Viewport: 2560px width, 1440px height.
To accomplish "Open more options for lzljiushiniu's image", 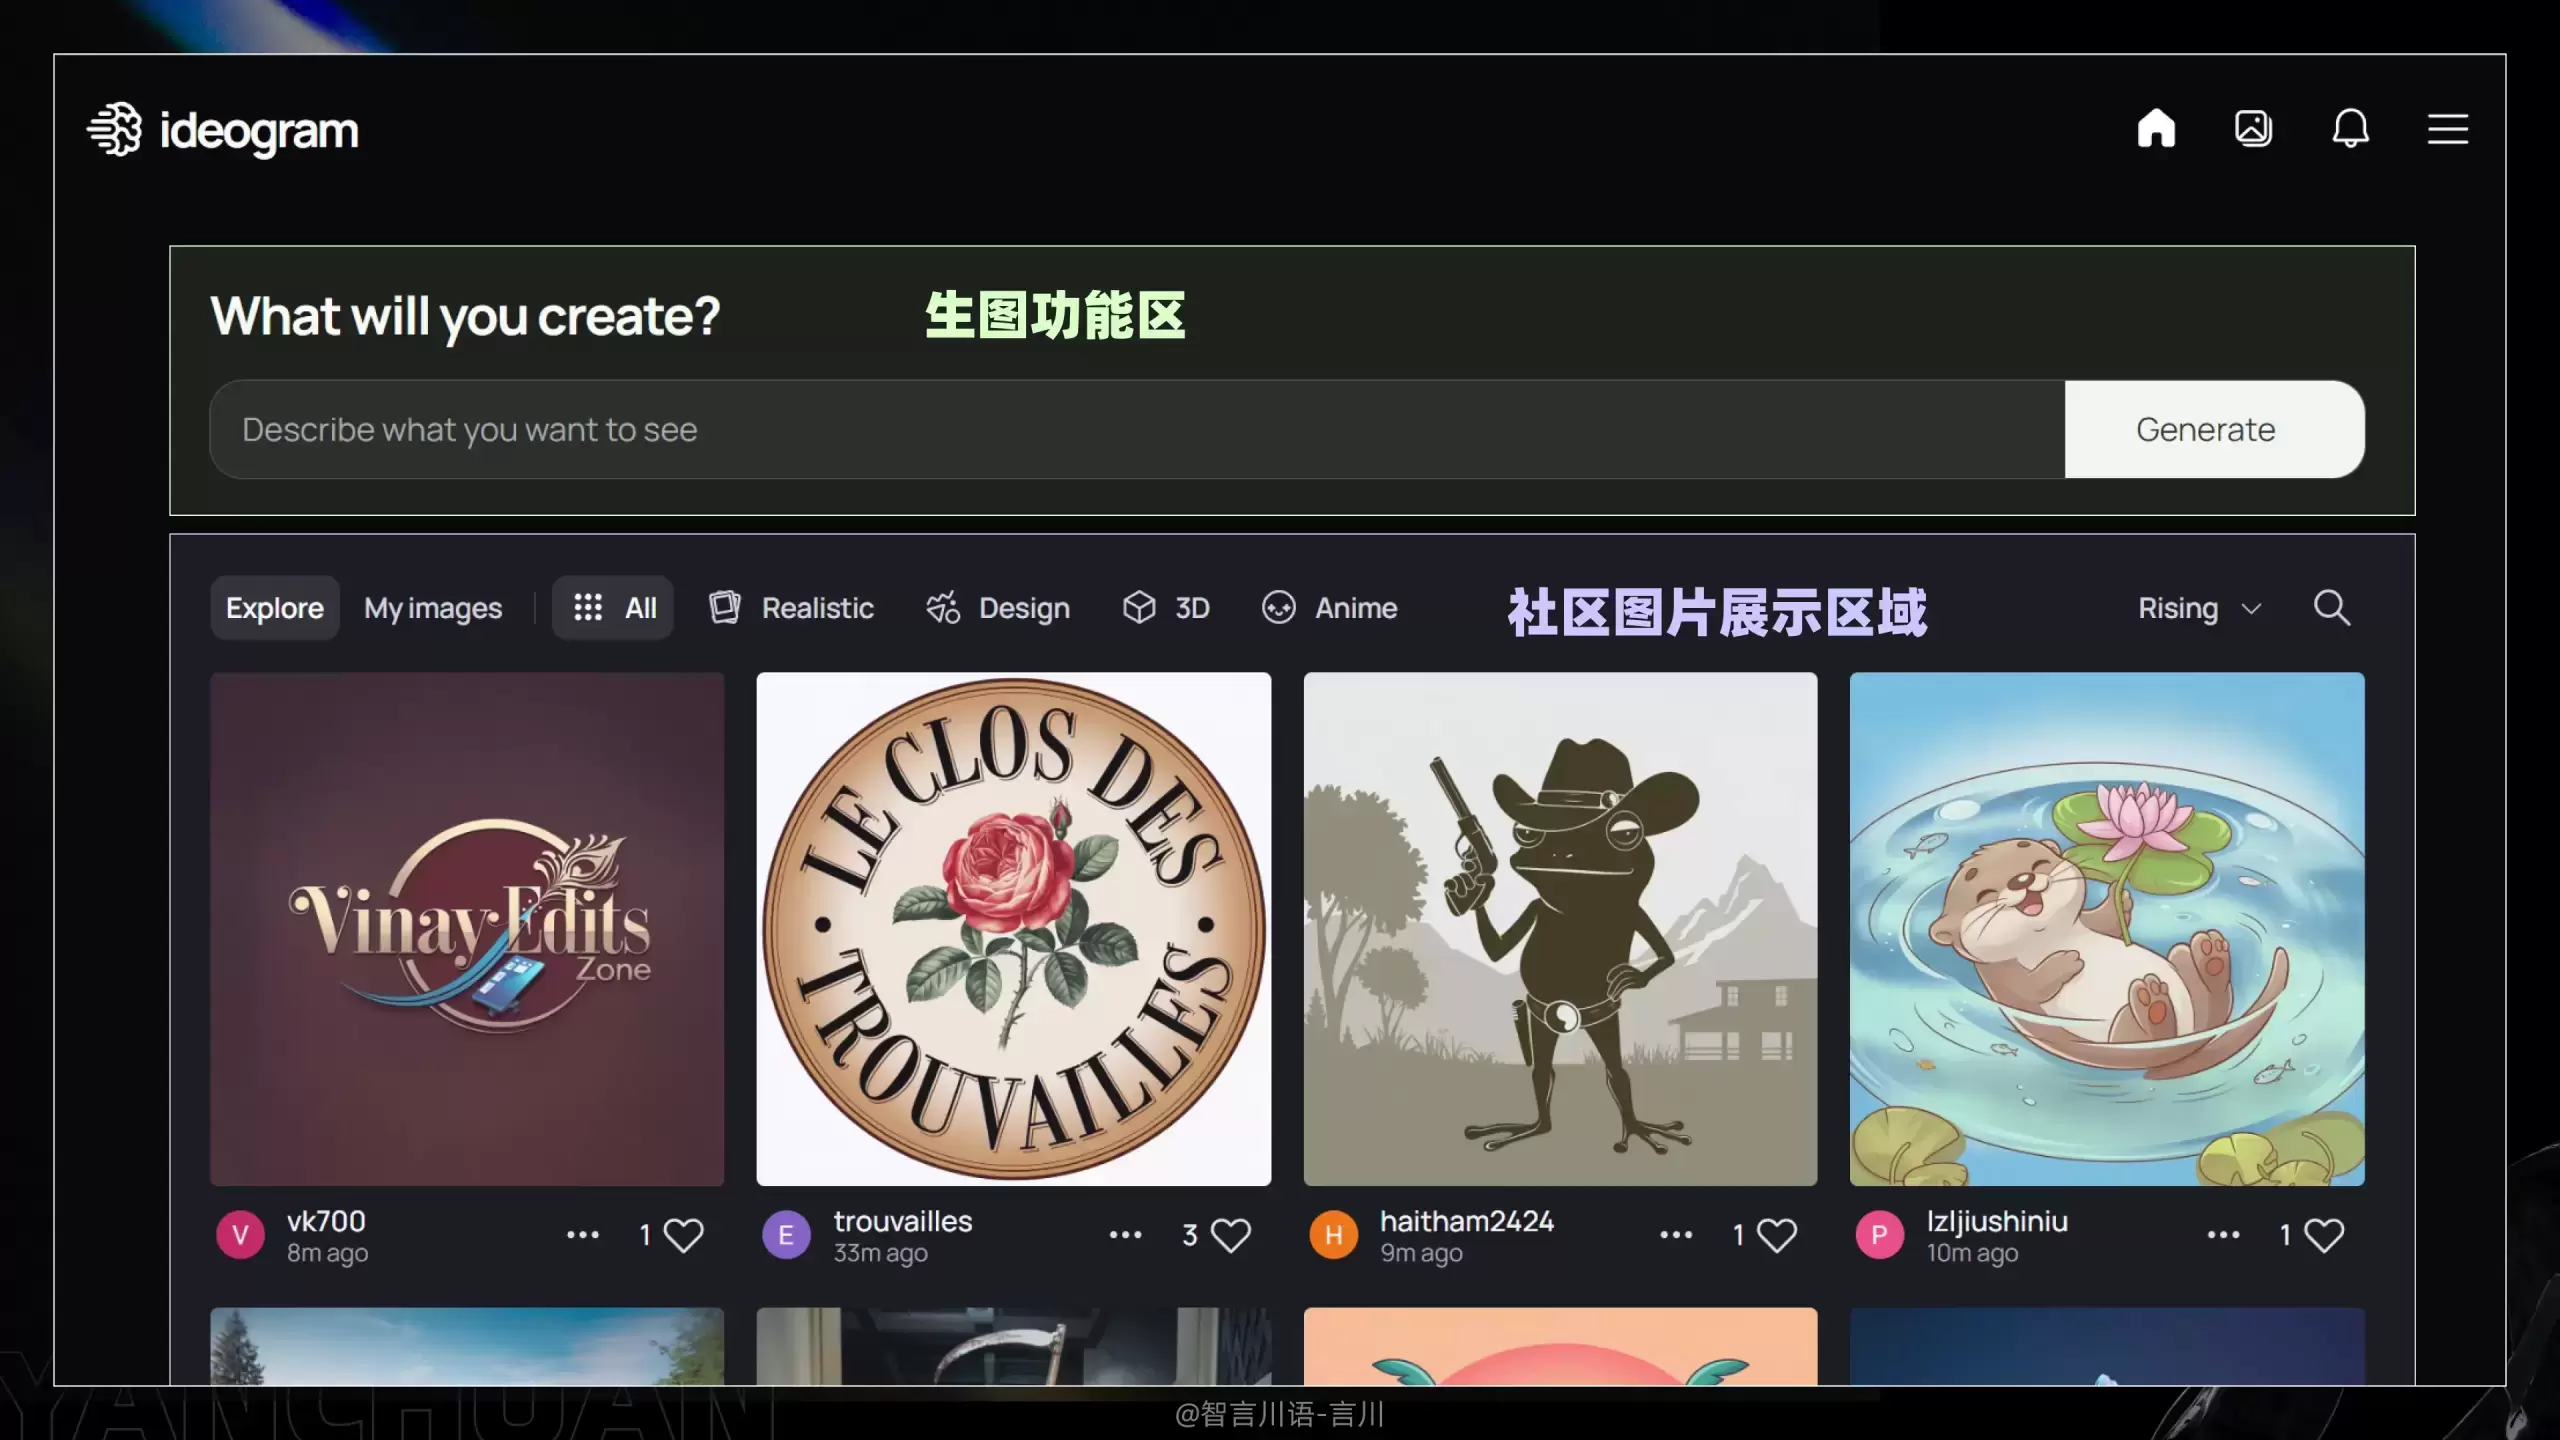I will 2224,1235.
